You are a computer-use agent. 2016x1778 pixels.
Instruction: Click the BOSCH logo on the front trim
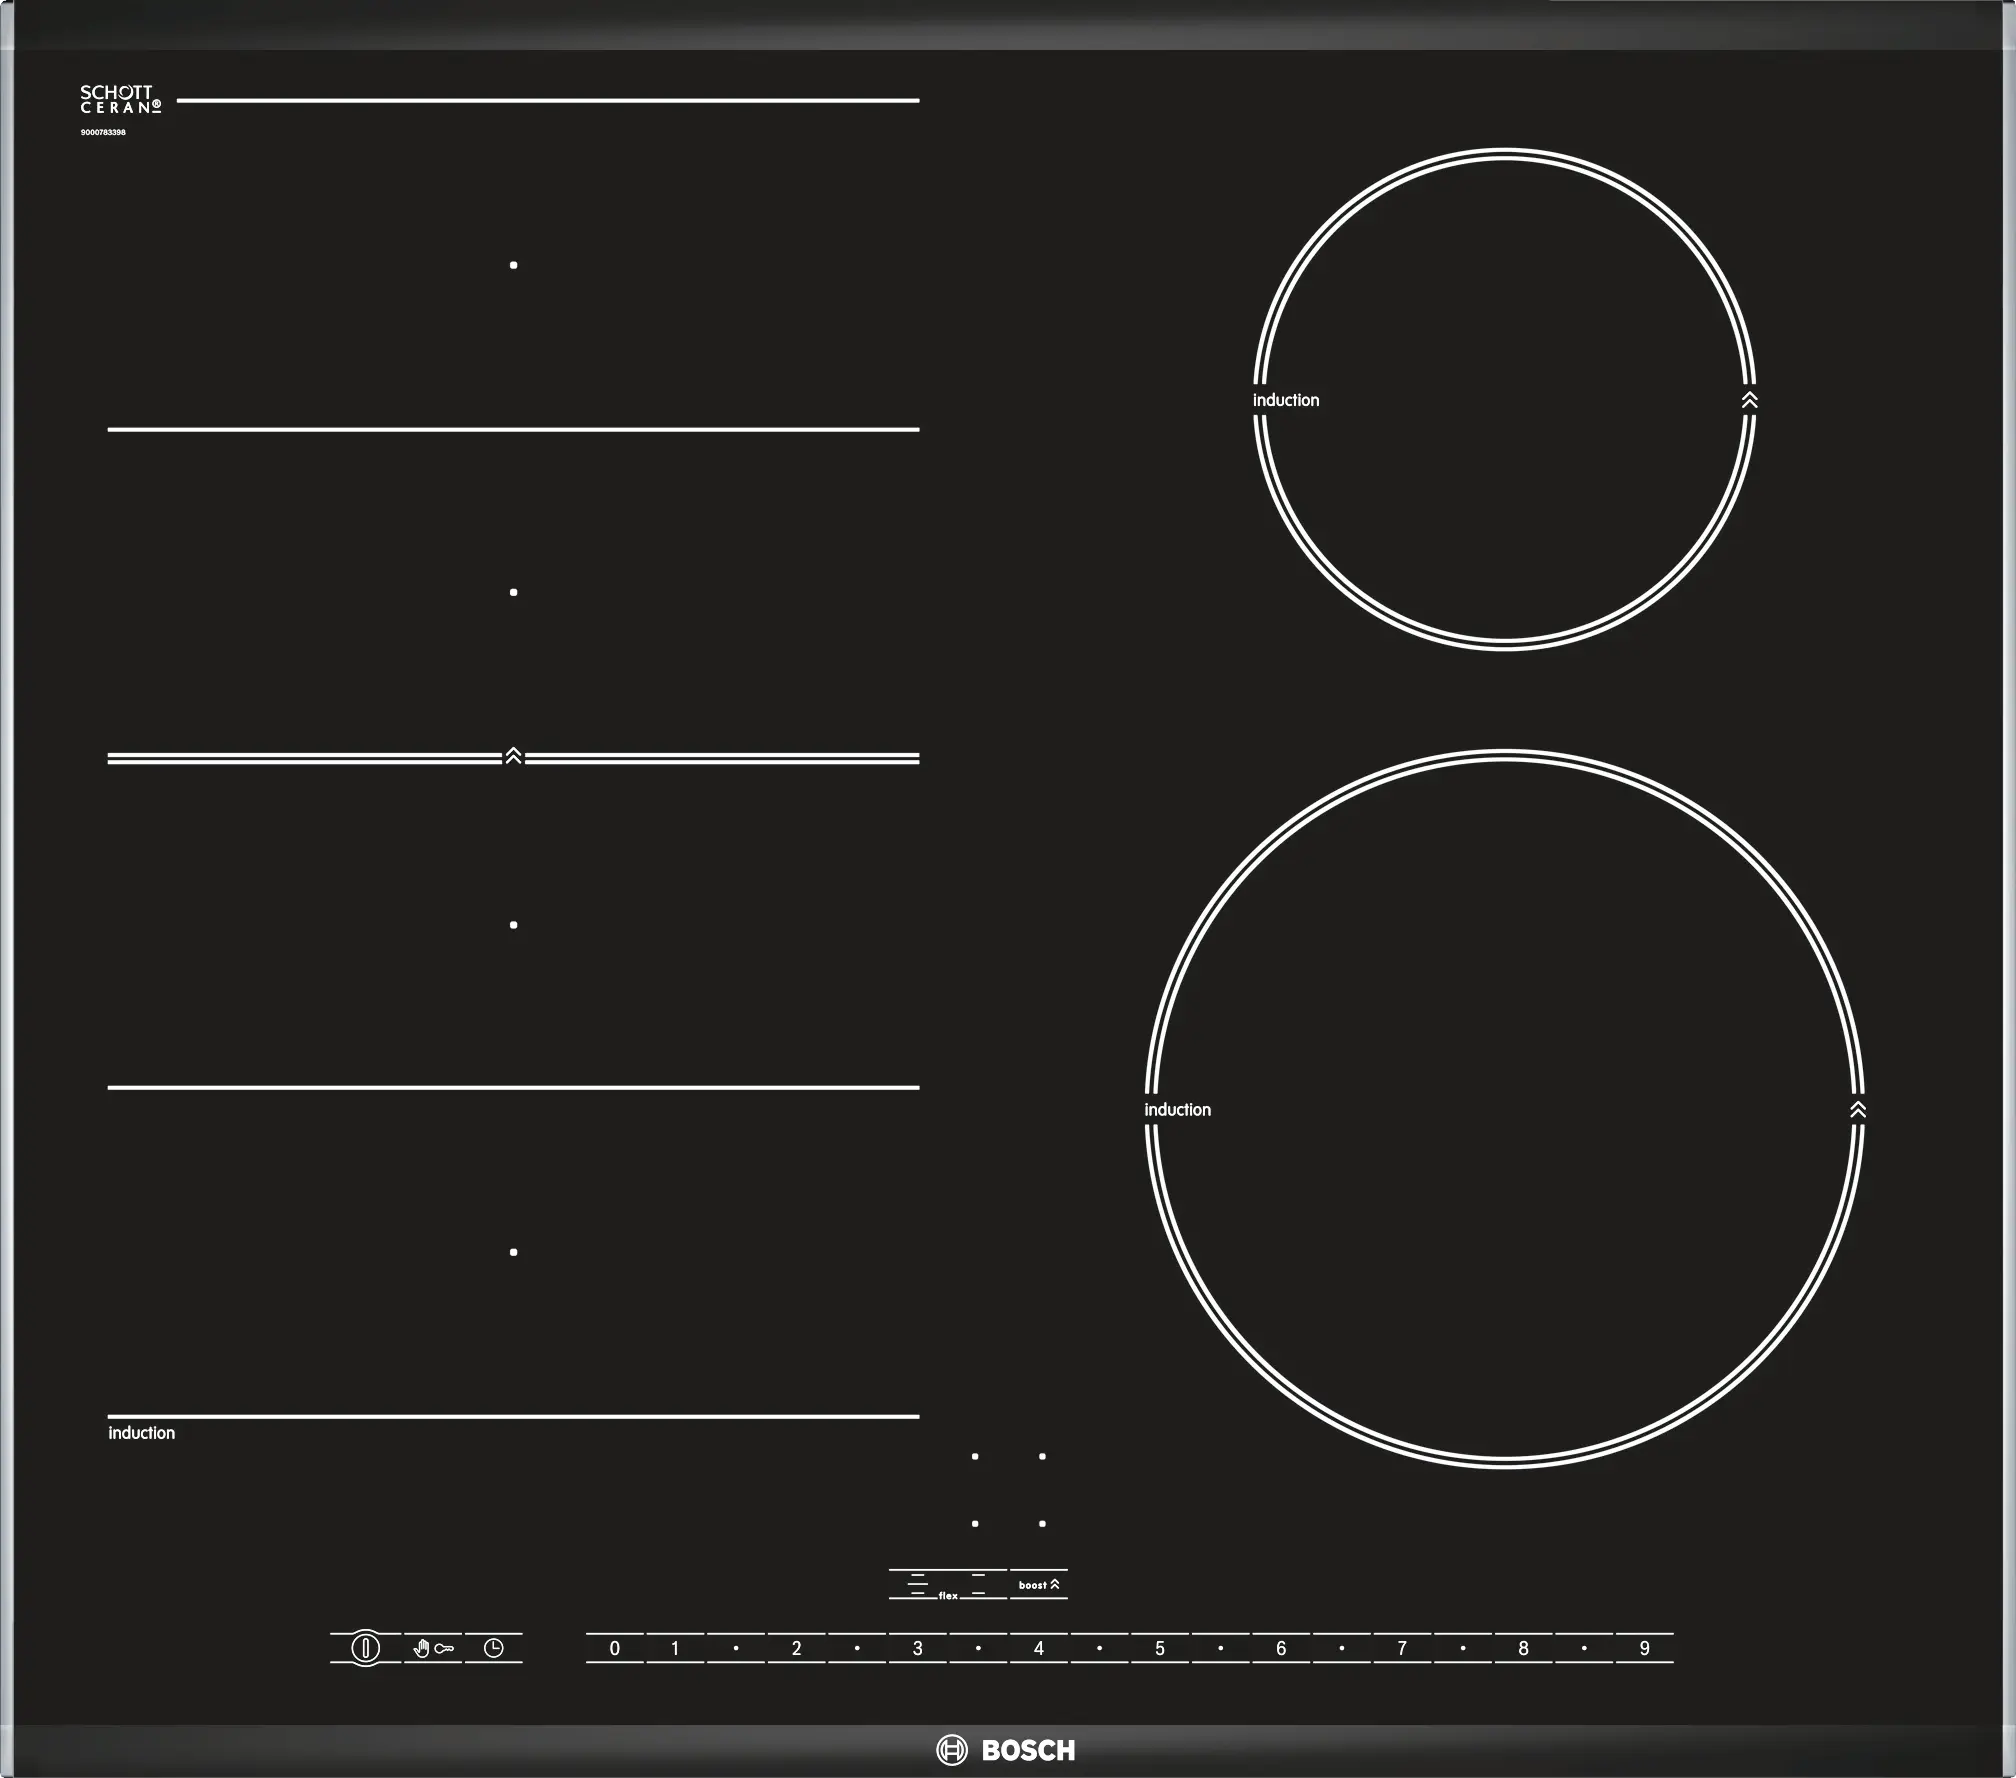(1006, 1750)
